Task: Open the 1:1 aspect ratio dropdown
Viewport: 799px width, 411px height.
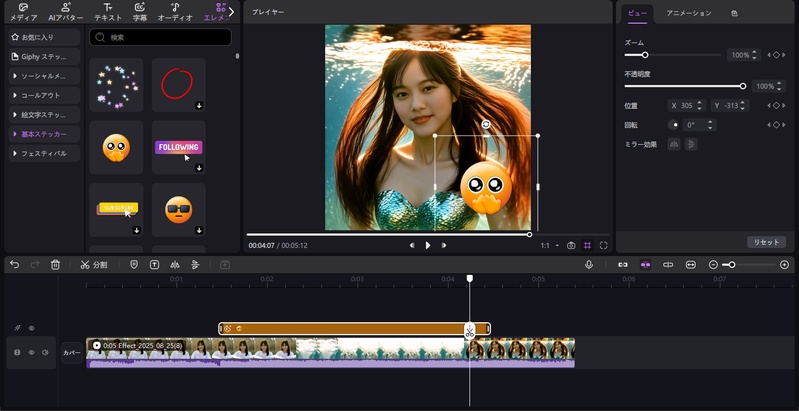Action: 549,245
